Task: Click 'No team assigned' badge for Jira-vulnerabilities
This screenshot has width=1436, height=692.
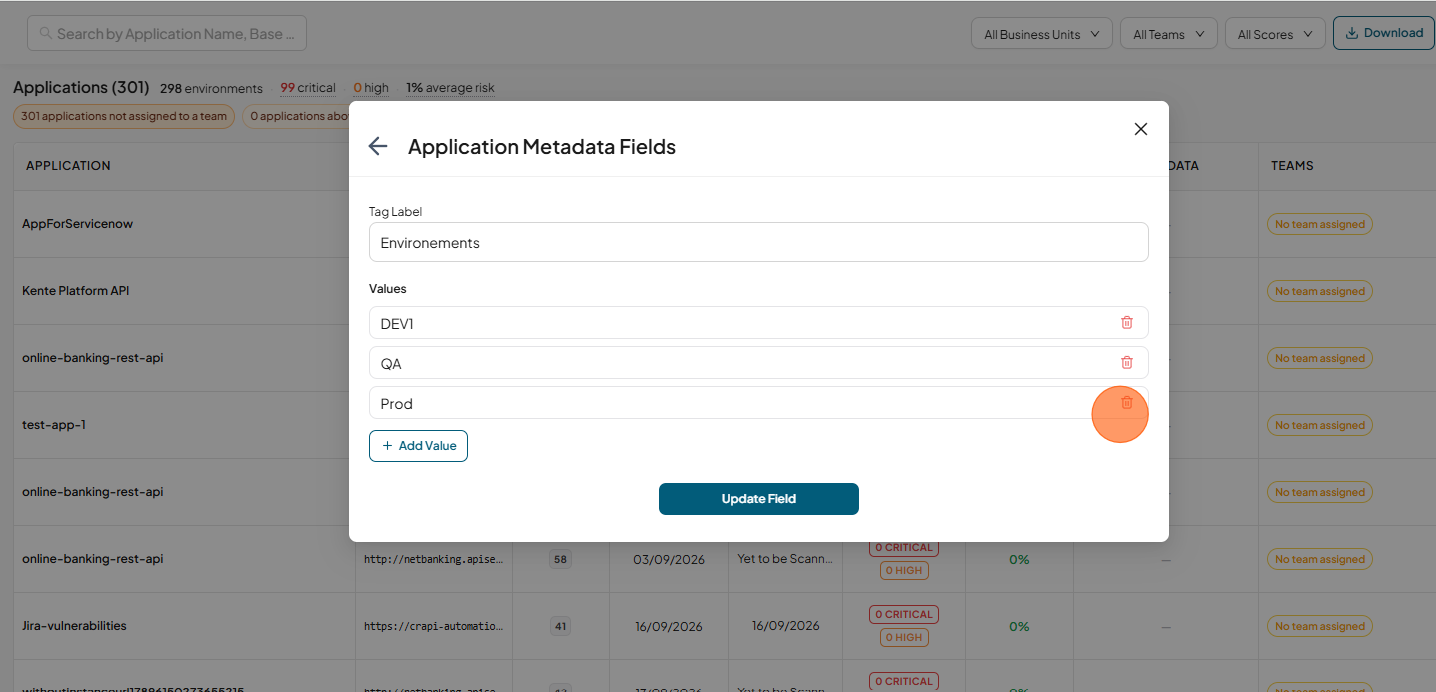Action: coord(1320,626)
